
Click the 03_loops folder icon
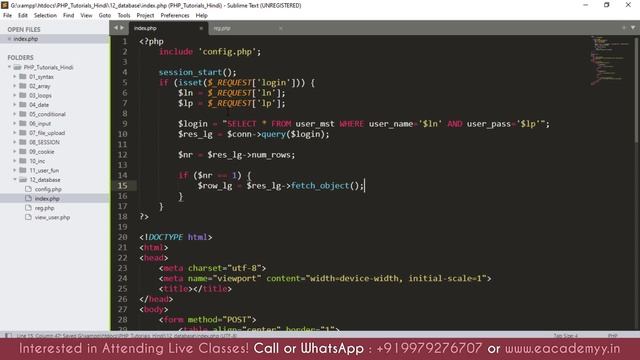tap(23, 95)
